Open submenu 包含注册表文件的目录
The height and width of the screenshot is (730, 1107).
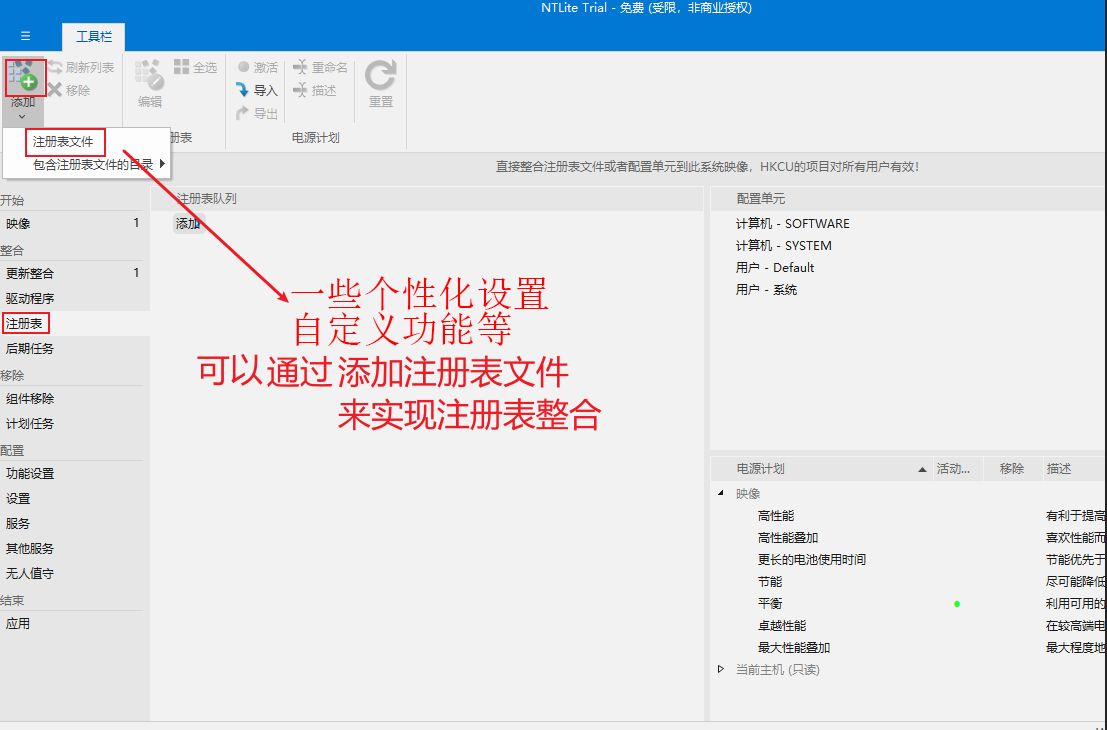[93, 164]
